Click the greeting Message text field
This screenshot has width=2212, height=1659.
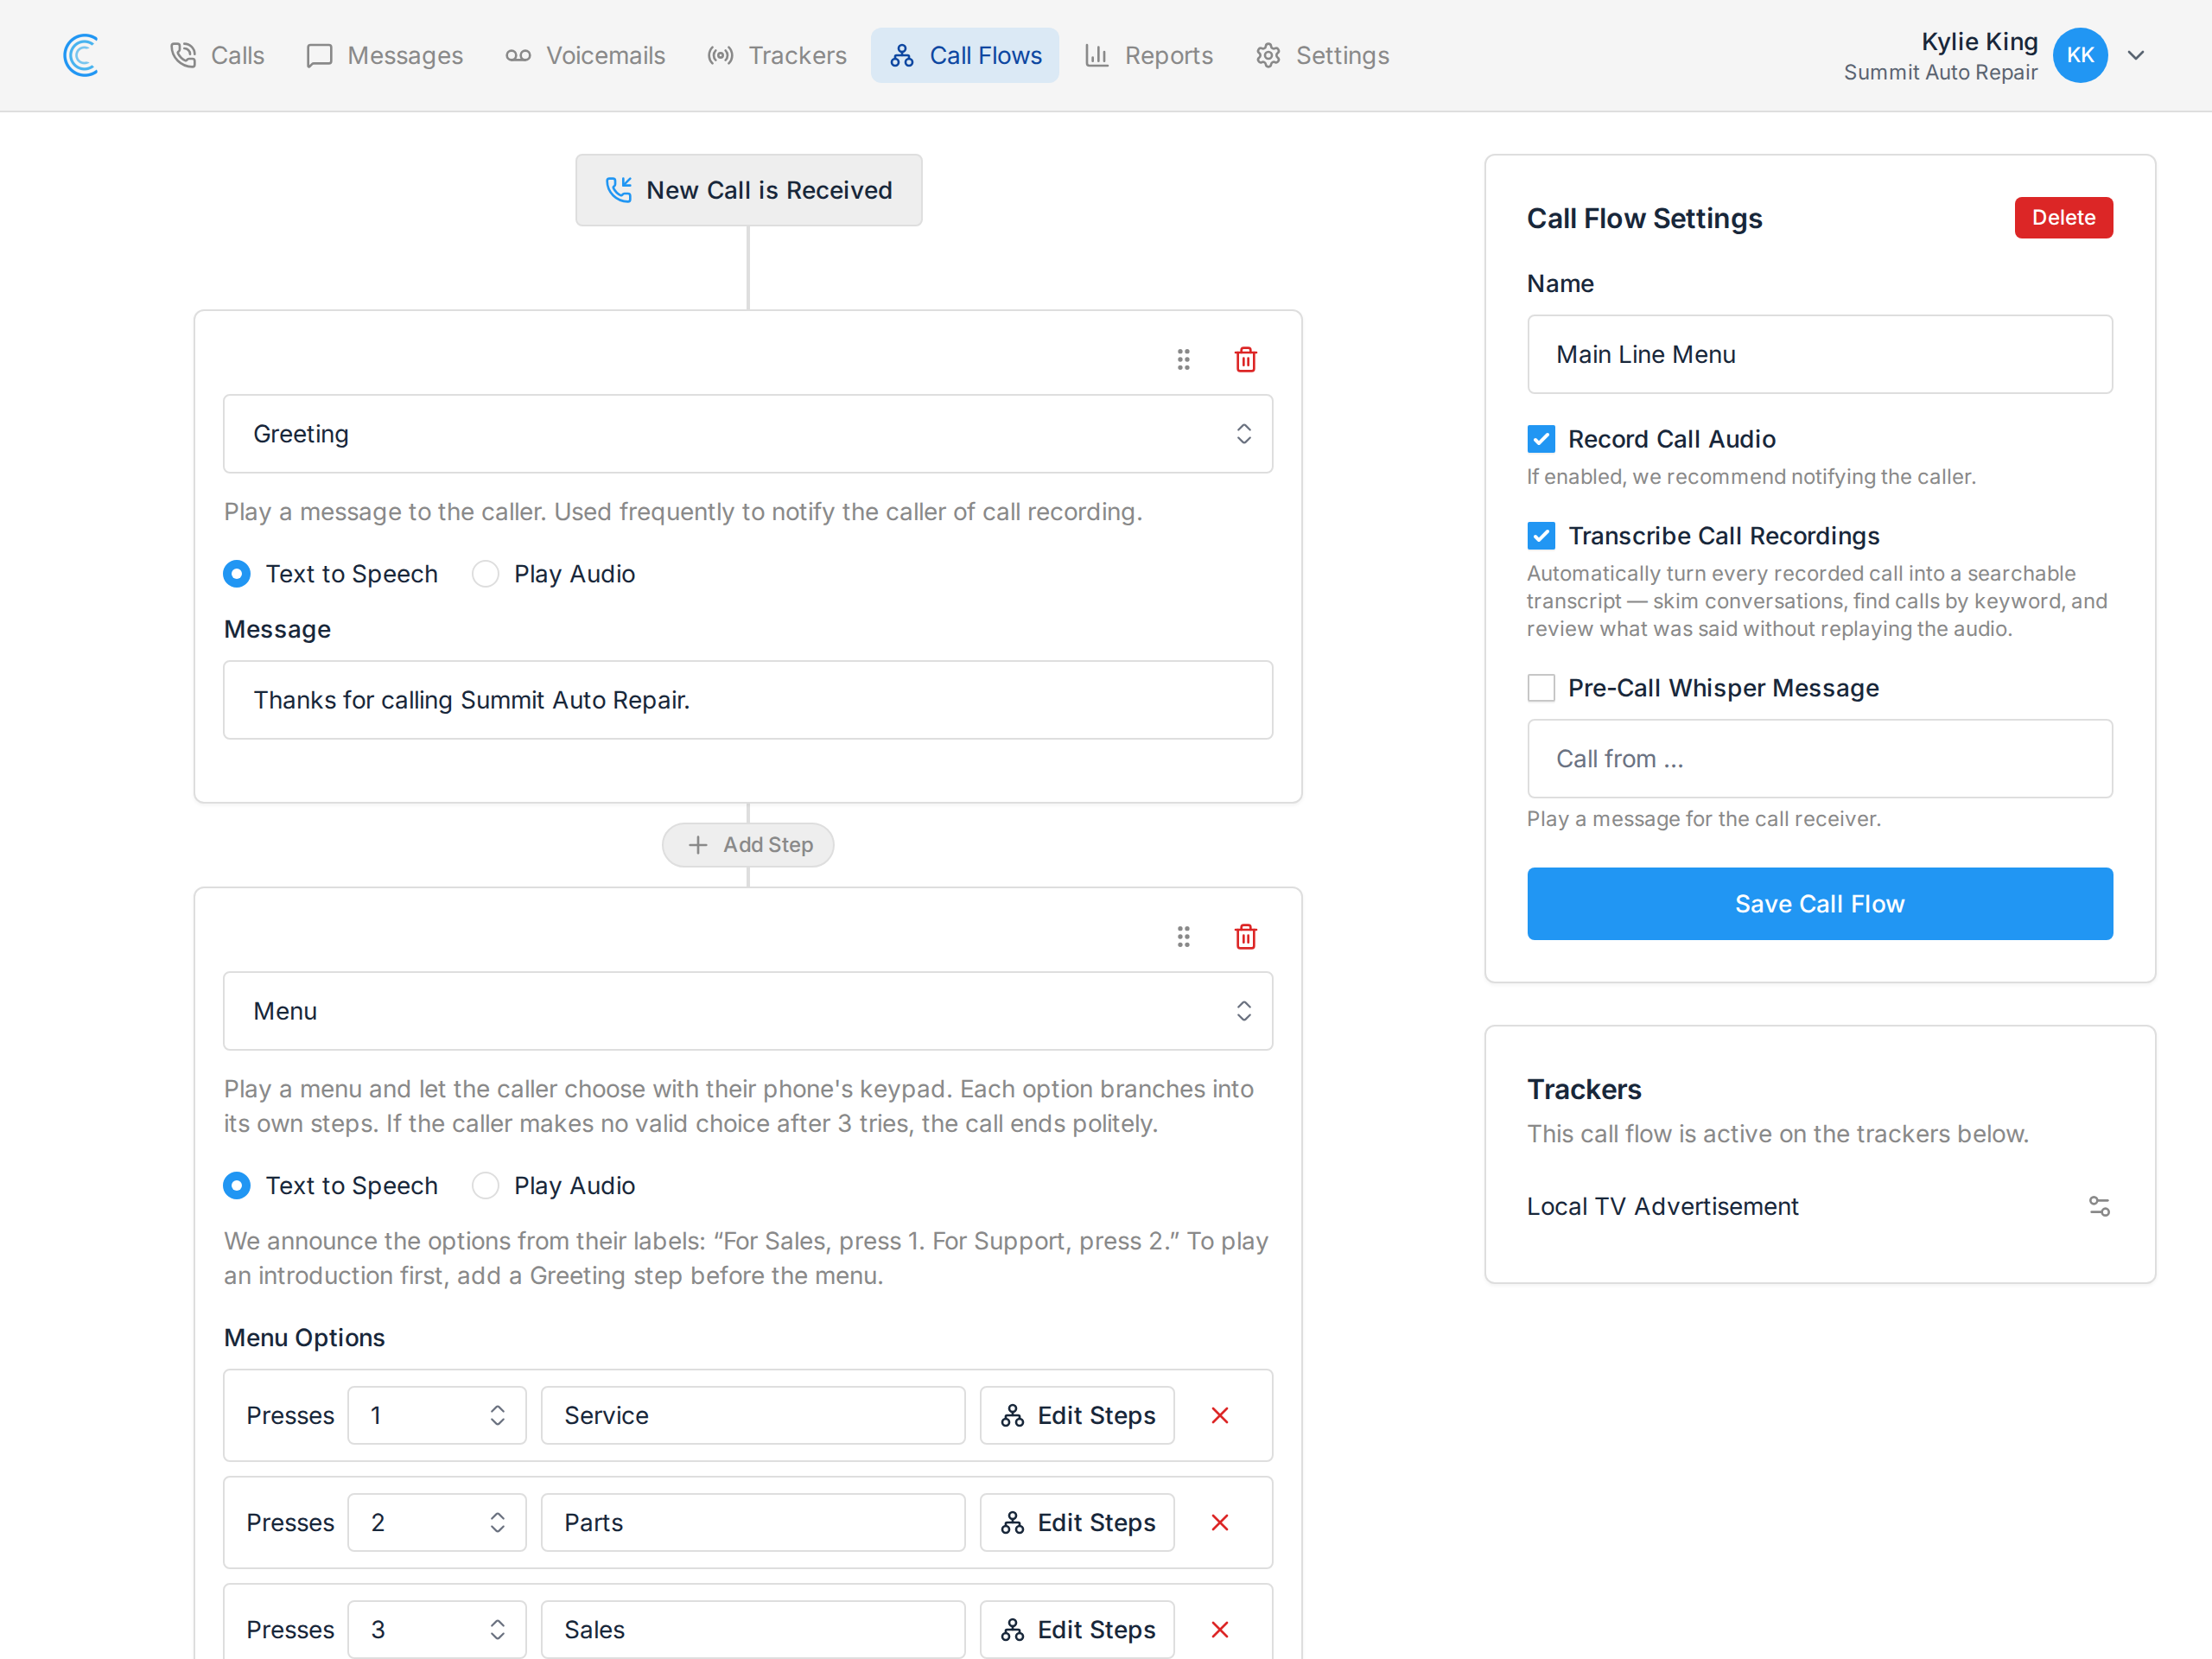point(748,700)
